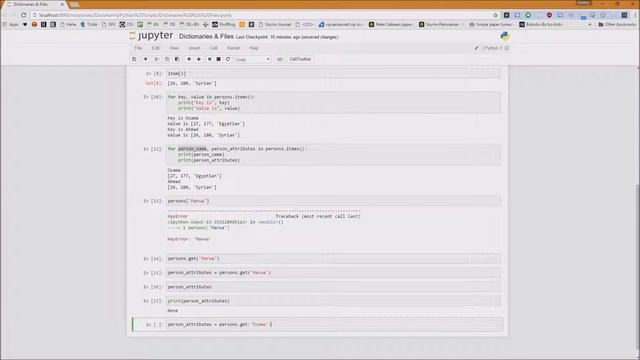Select the Dictionaries & Files browser tab
This screenshot has height=360, width=640.
click(x=34, y=4)
